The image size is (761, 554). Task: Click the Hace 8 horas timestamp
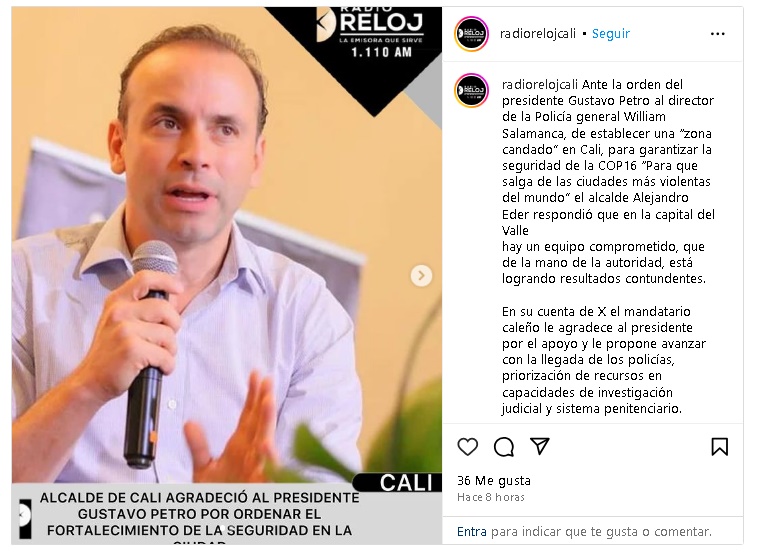(491, 497)
